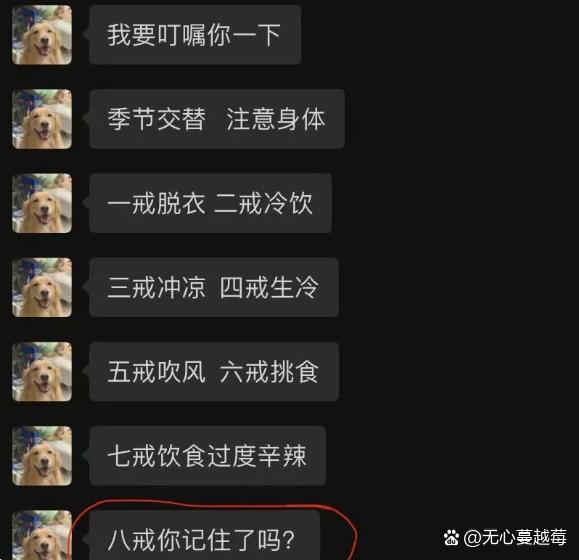Click the text 二戒冷饮 in third message
The width and height of the screenshot is (579, 560).
click(263, 203)
